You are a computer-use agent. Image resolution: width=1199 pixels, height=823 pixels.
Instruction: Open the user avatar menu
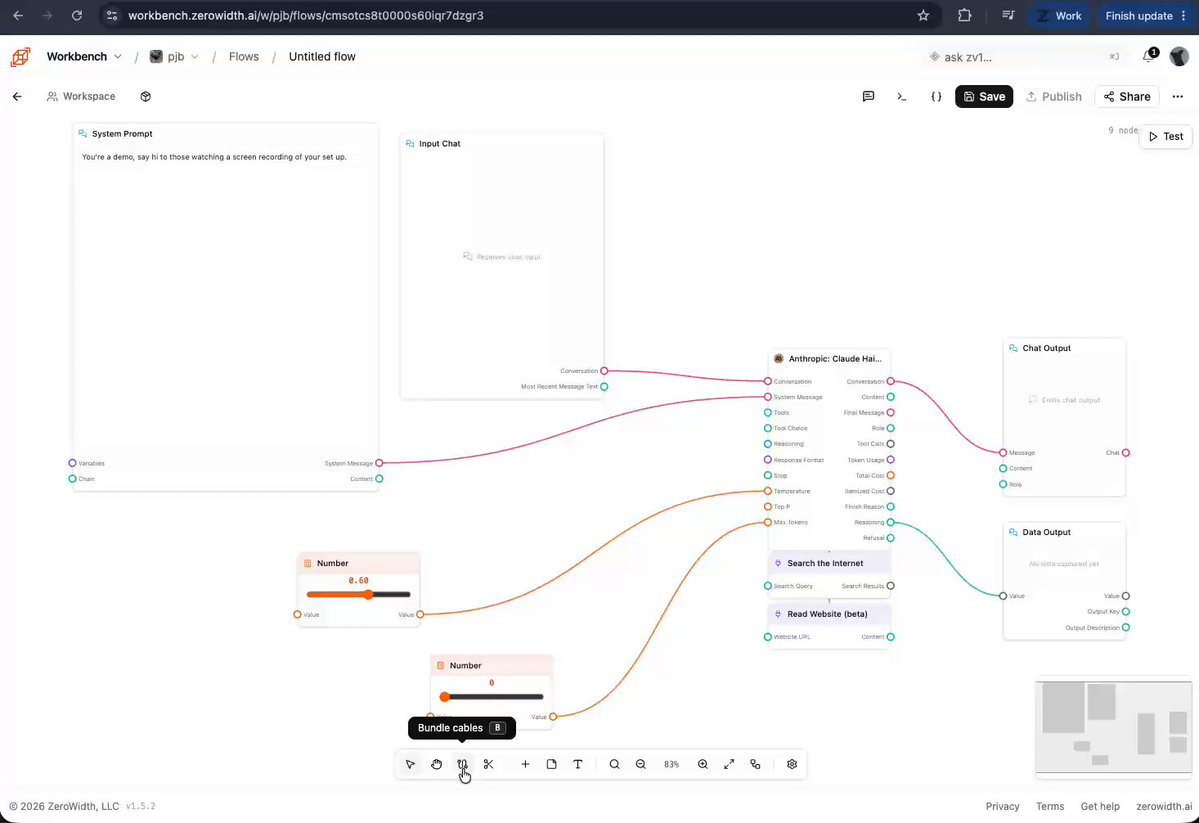pyautogui.click(x=1179, y=56)
